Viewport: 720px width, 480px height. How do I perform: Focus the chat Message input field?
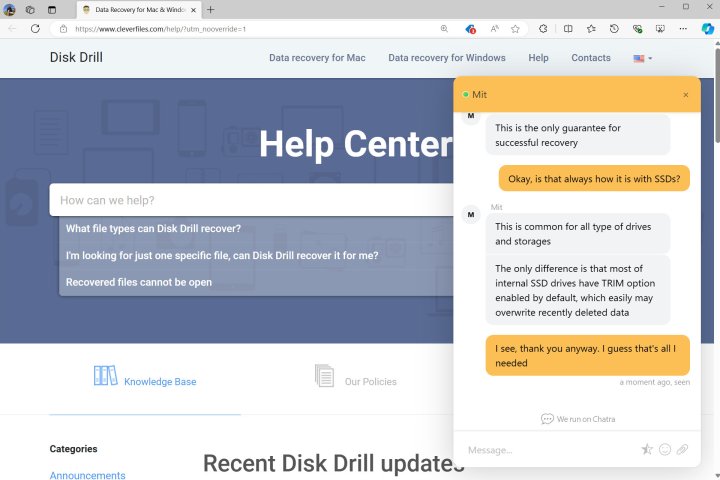[548, 450]
